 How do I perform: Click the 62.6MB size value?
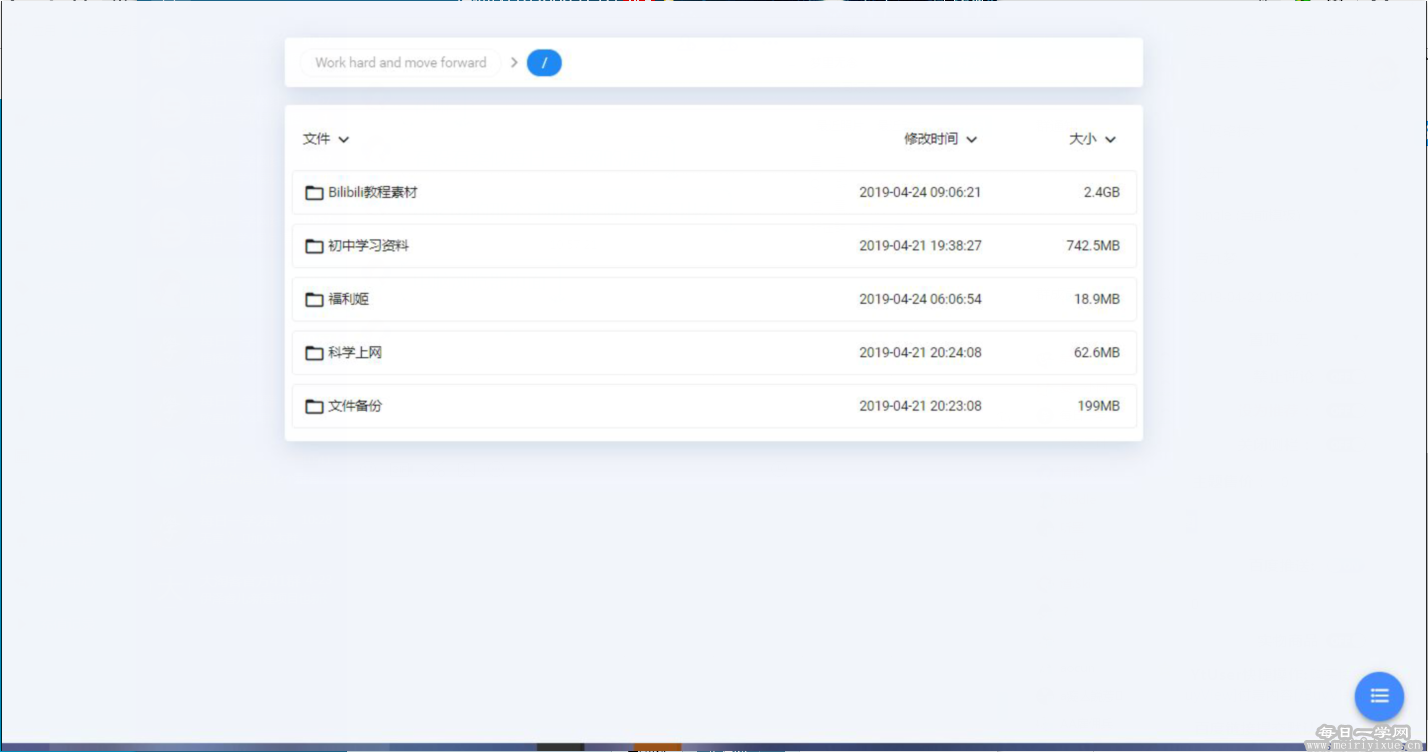tap(1097, 353)
